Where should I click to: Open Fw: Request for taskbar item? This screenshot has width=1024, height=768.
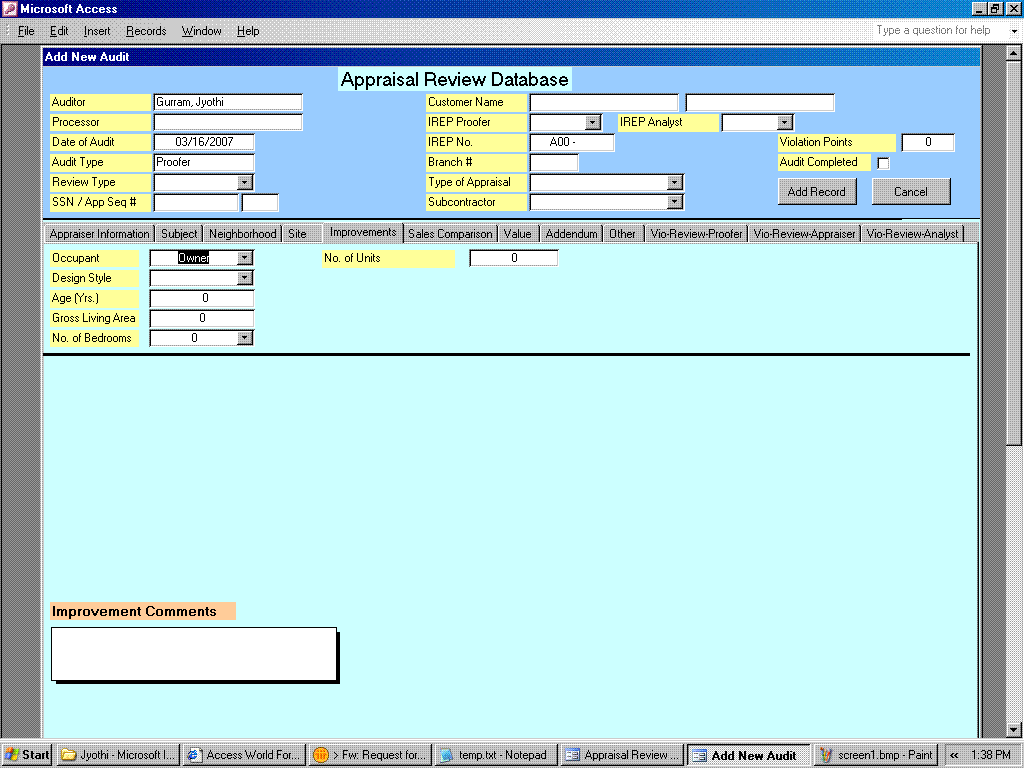tap(370, 755)
